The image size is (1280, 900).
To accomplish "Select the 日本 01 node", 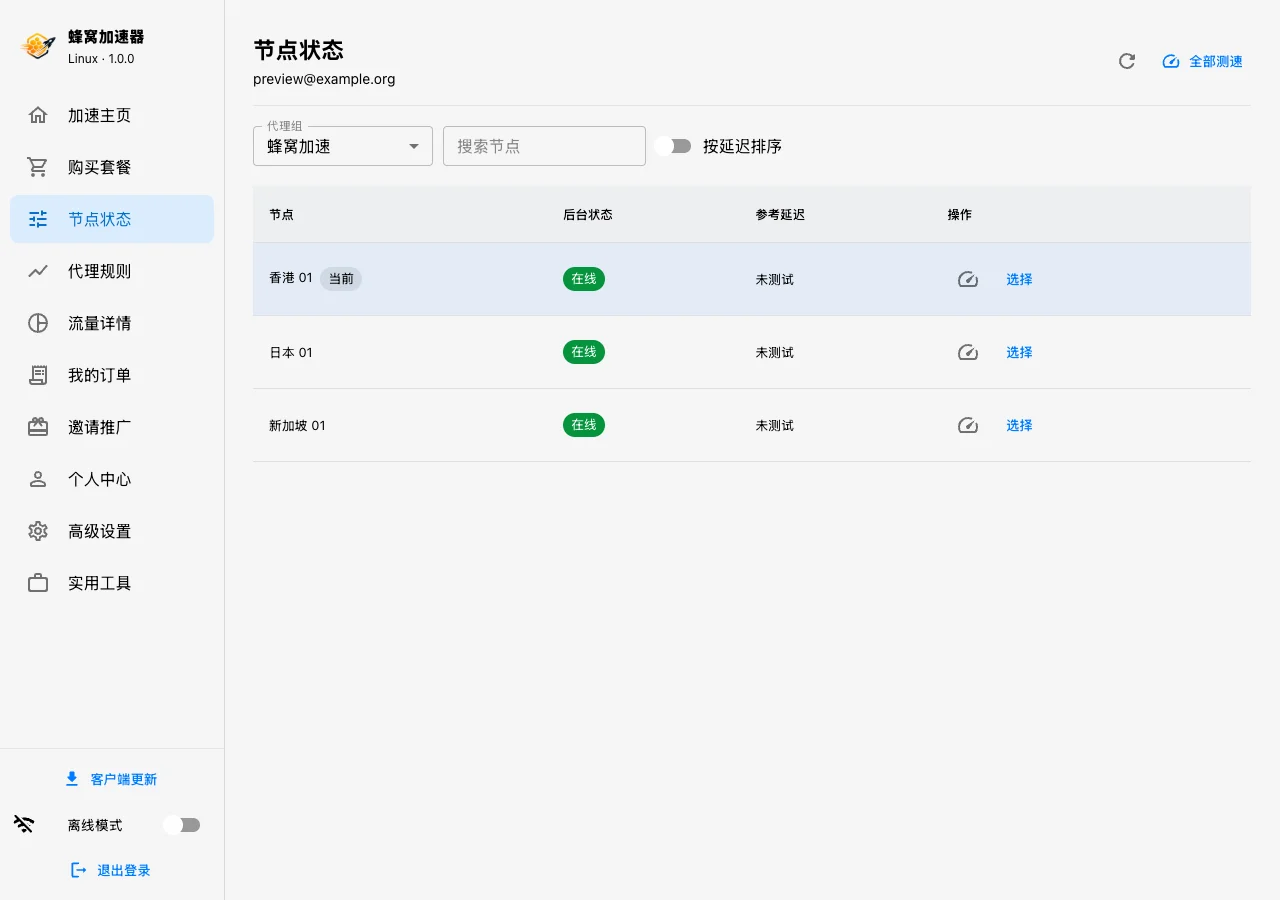I will [x=1019, y=352].
